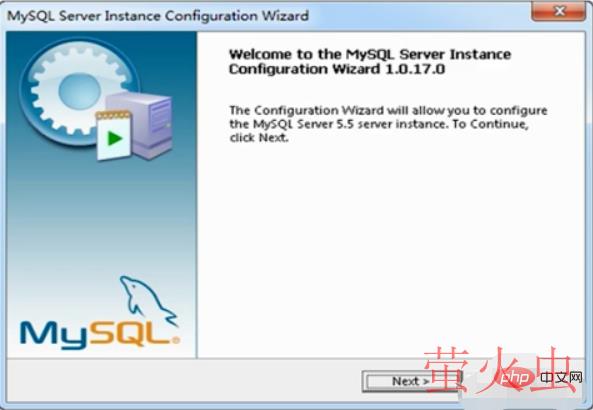Click the red 董 watermark character
Screen dimensions: 593x410
446,369
